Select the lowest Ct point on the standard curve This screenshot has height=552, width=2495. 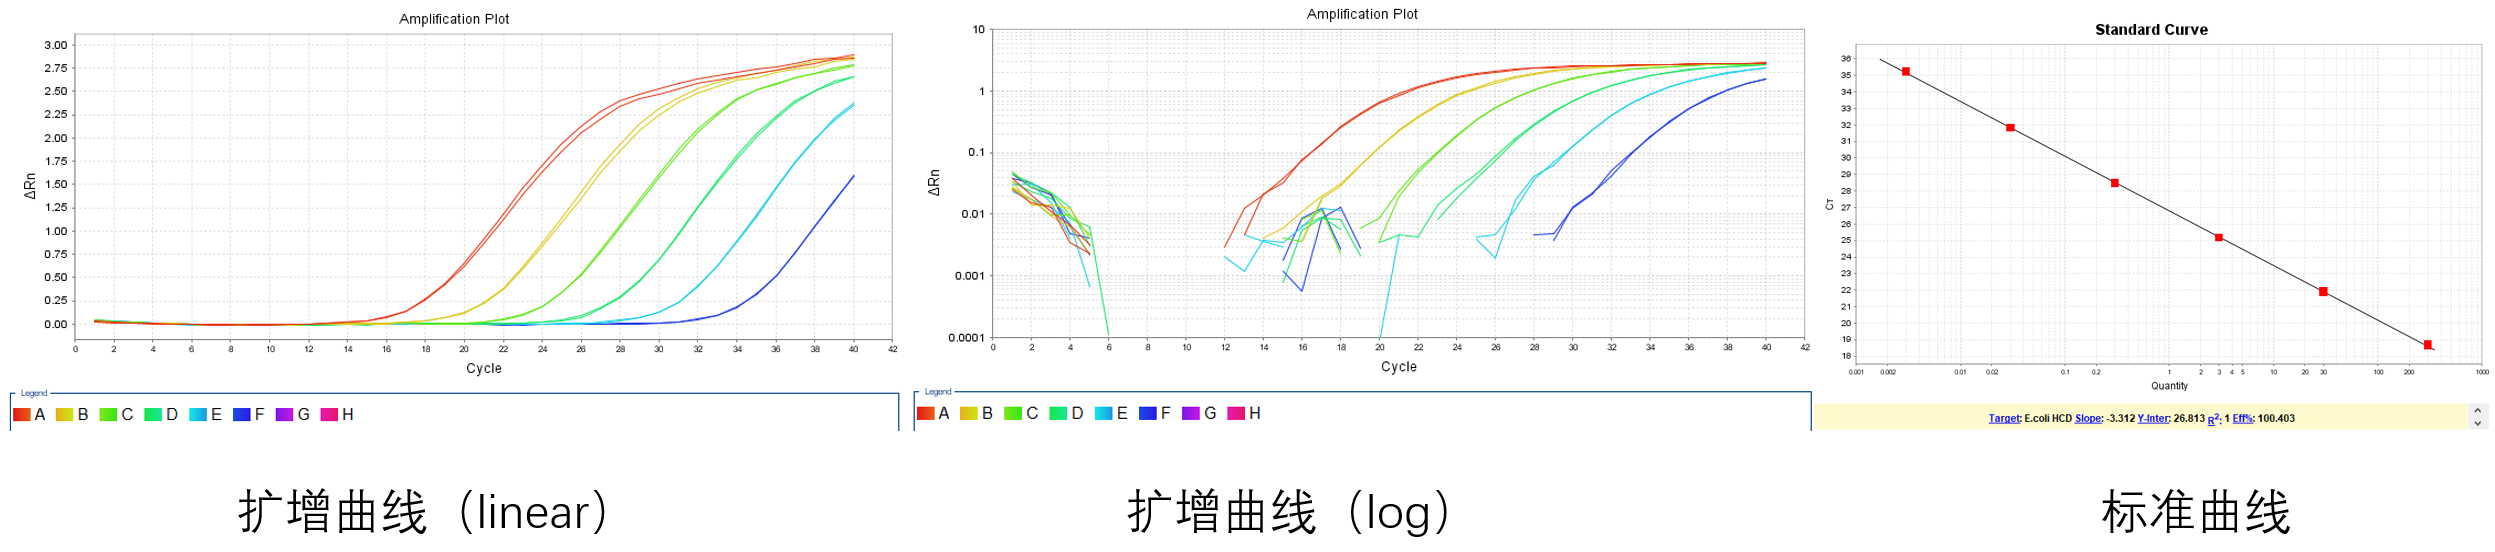(x=2427, y=345)
